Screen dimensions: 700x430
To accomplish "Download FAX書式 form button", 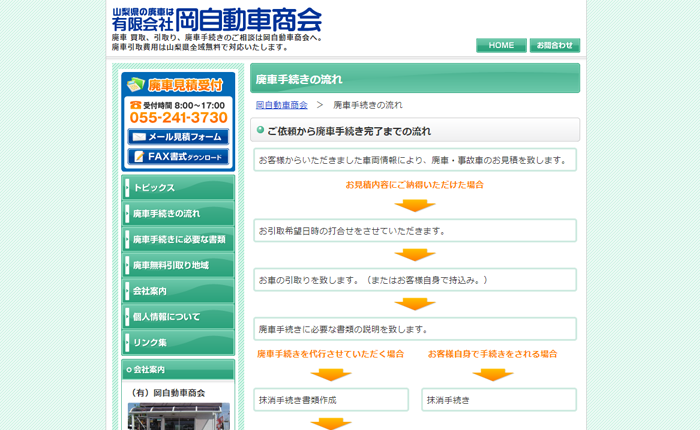I will (x=178, y=157).
